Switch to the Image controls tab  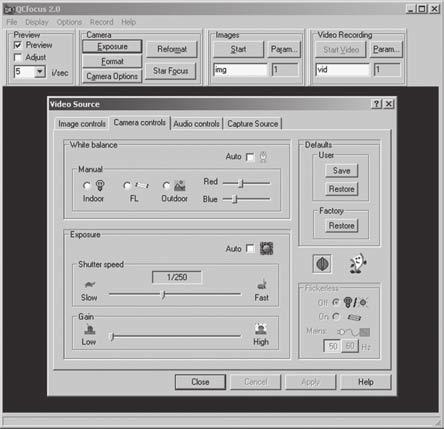click(x=82, y=124)
